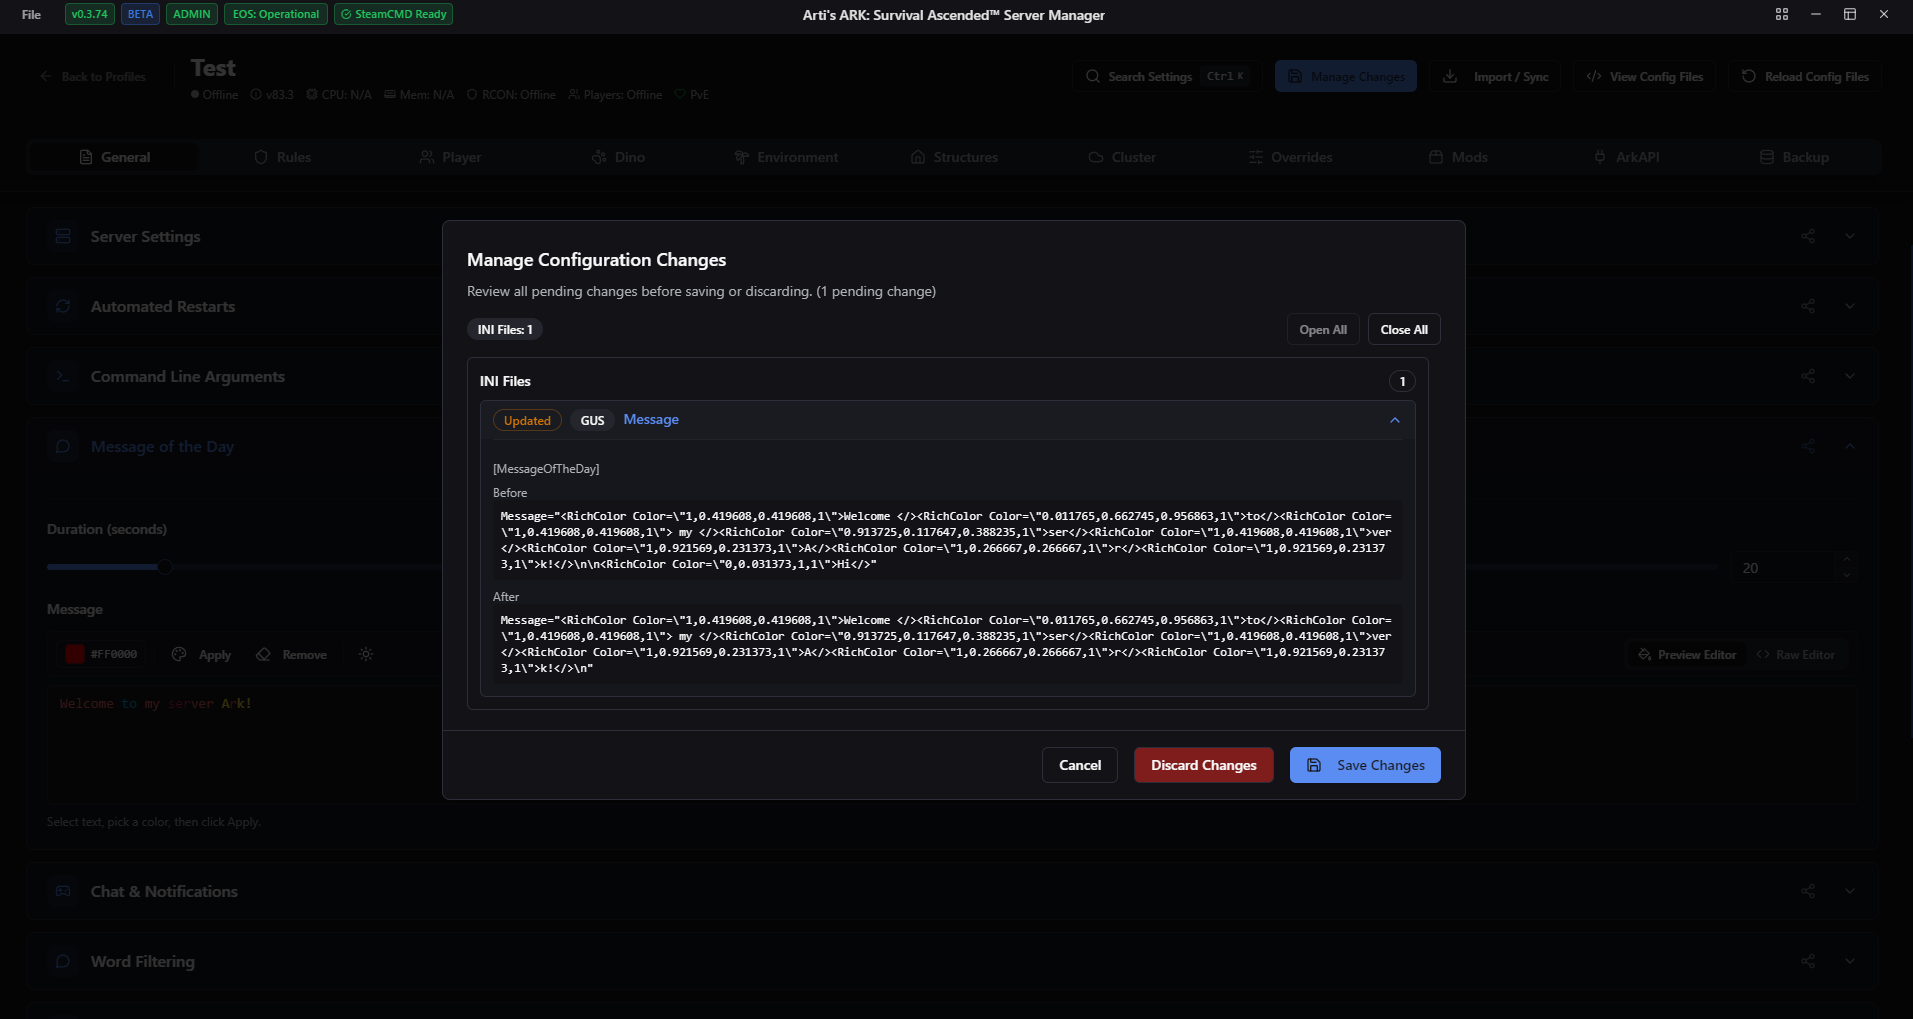Click the Save Changes button
The width and height of the screenshot is (1913, 1019).
coord(1364,765)
